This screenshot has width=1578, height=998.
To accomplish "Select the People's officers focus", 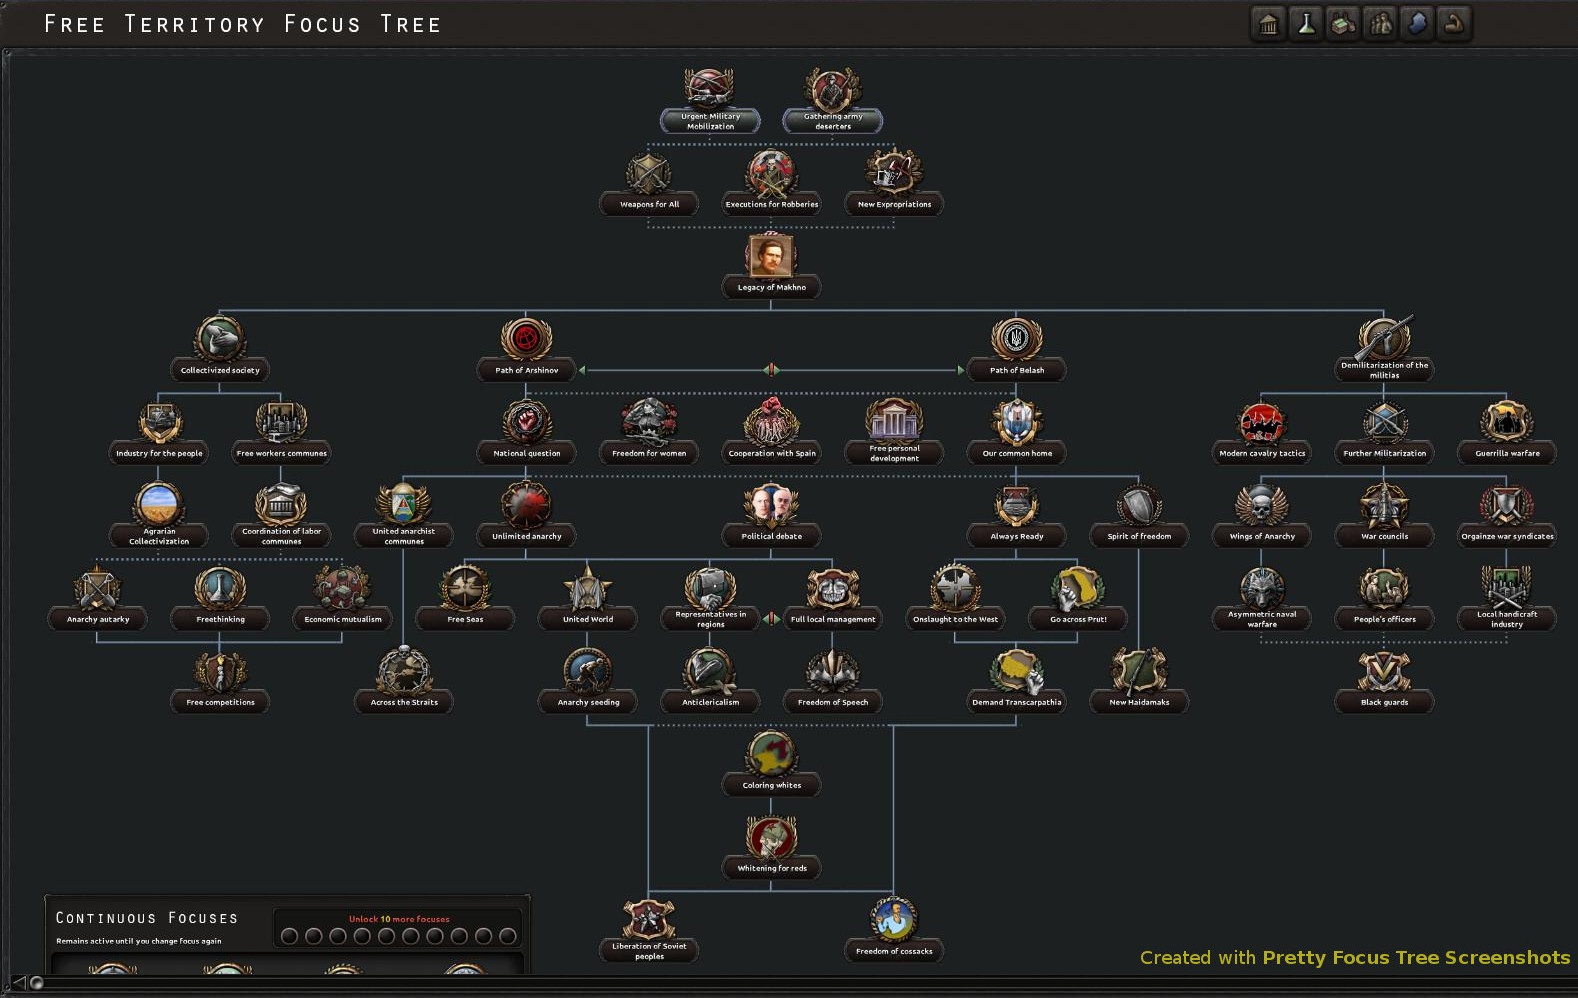I will point(1384,598).
